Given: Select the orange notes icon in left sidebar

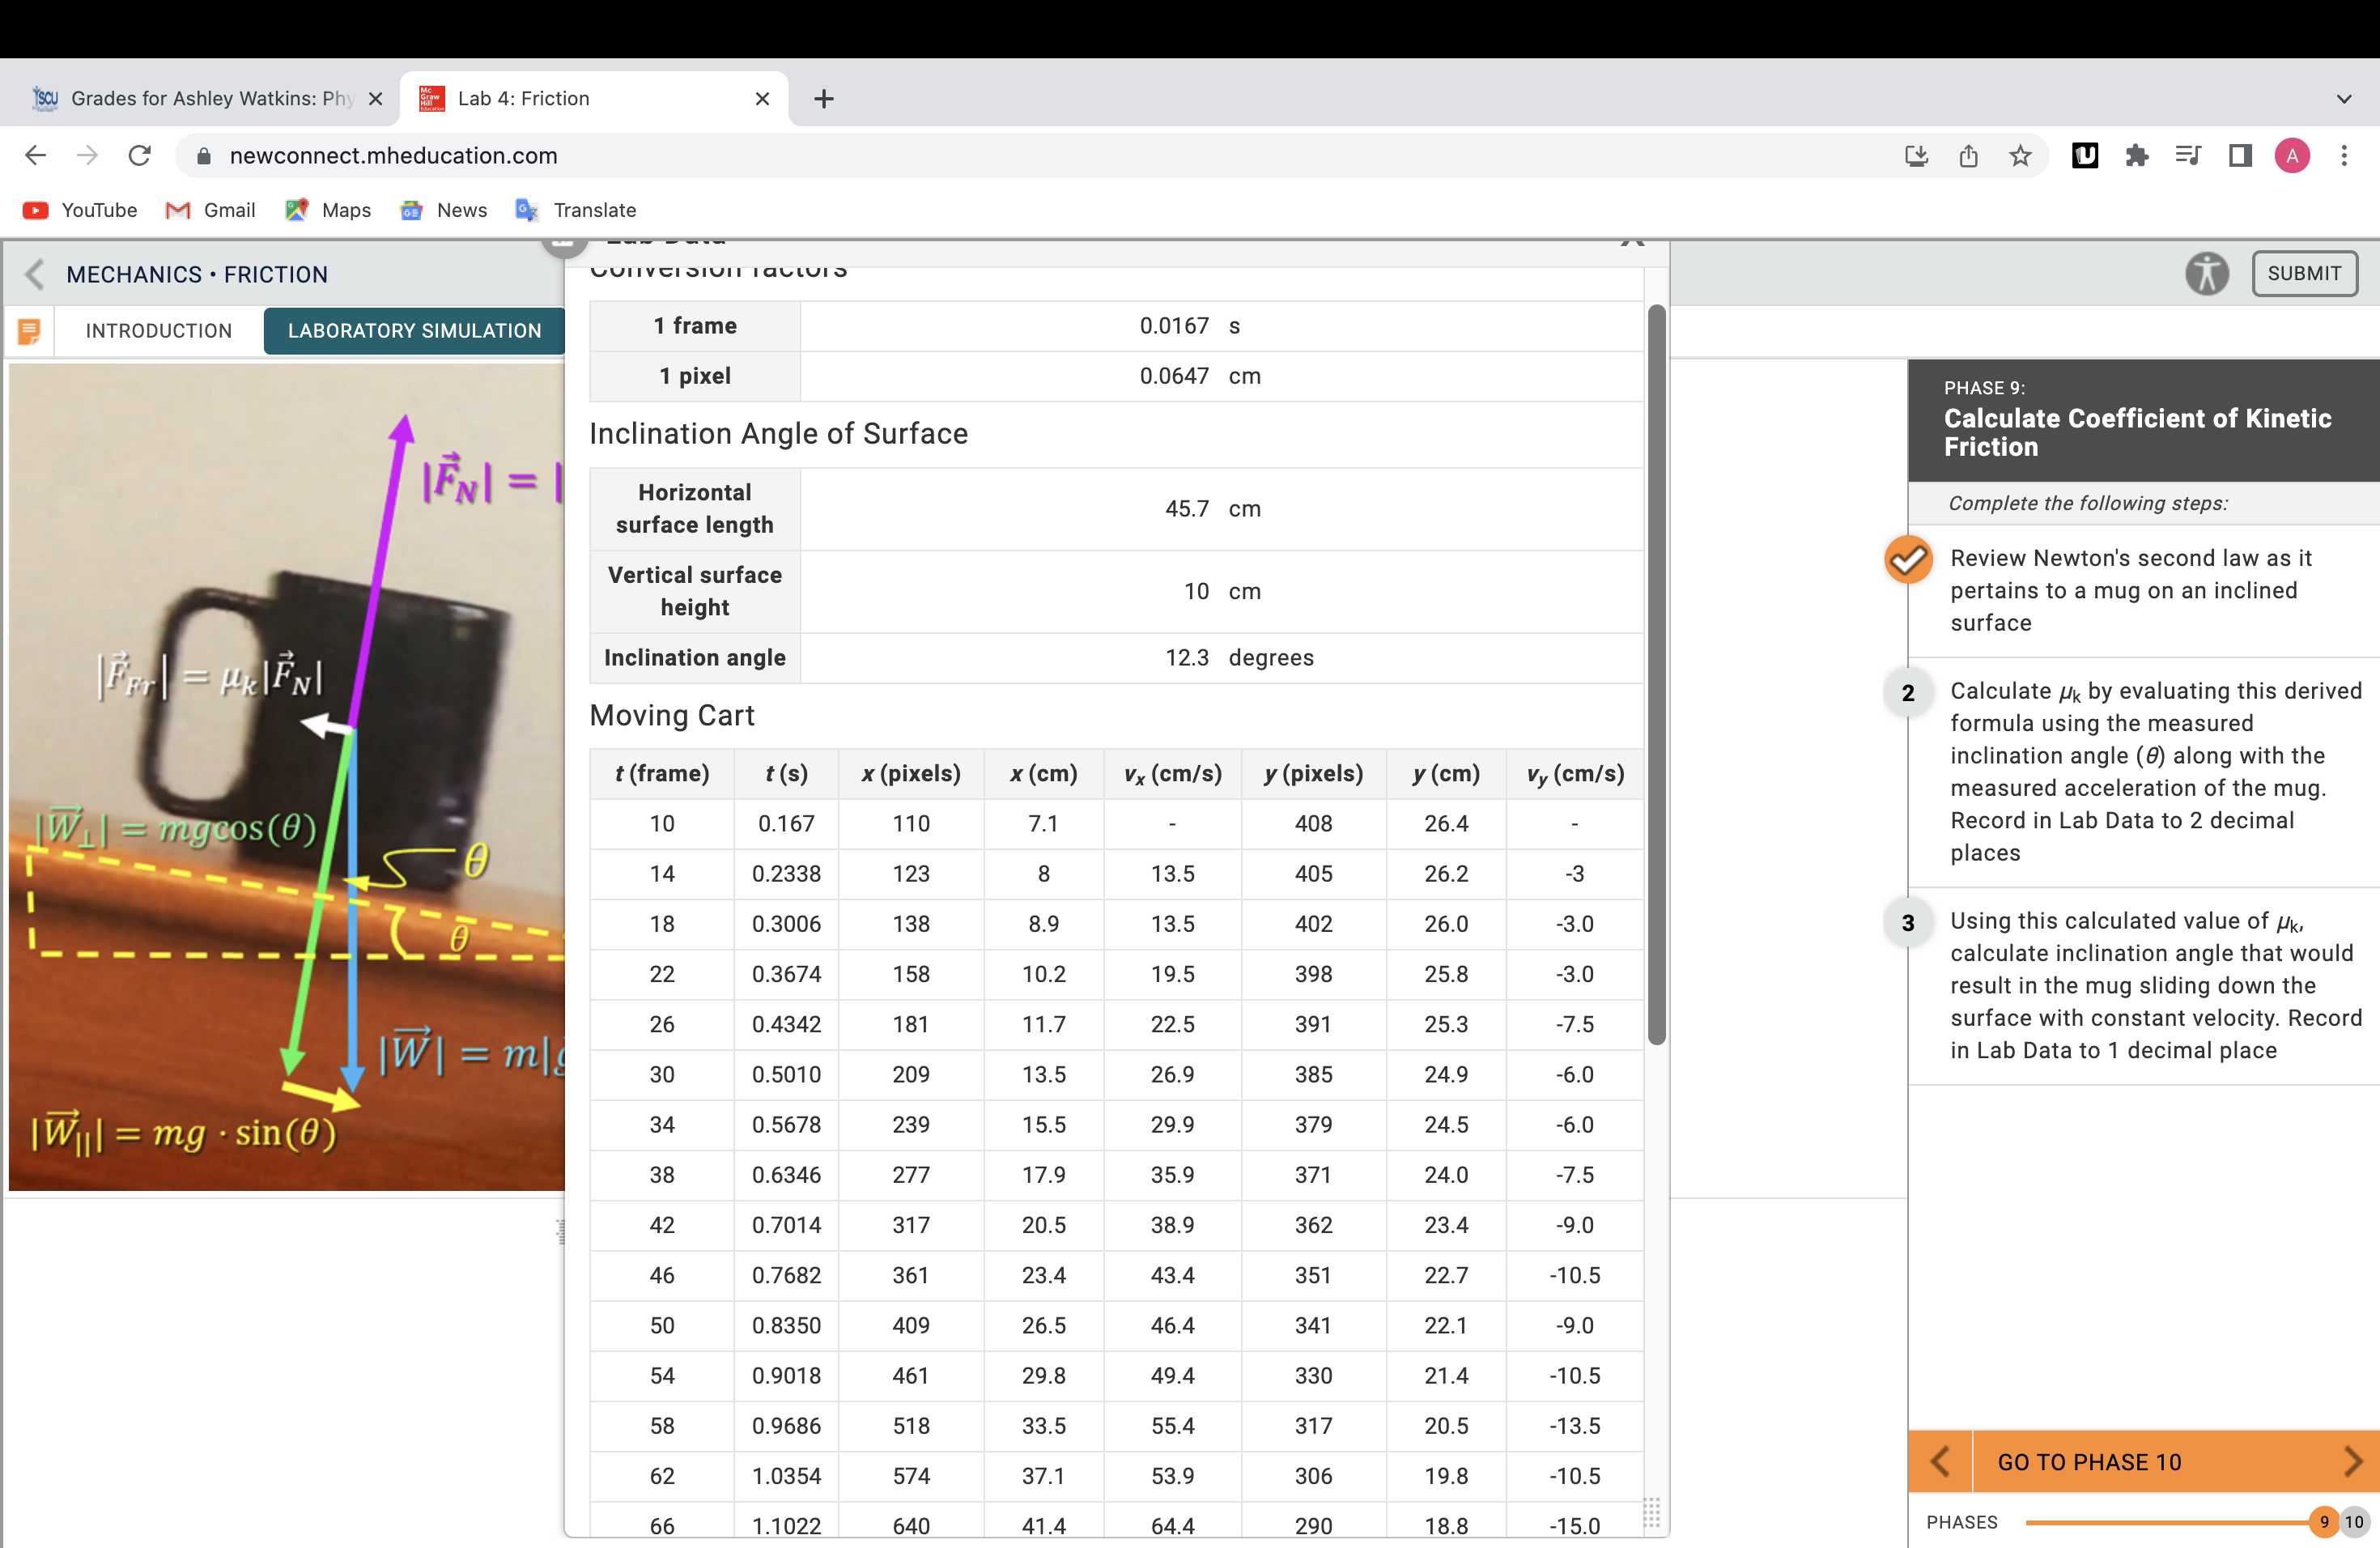Looking at the screenshot, I should [29, 331].
